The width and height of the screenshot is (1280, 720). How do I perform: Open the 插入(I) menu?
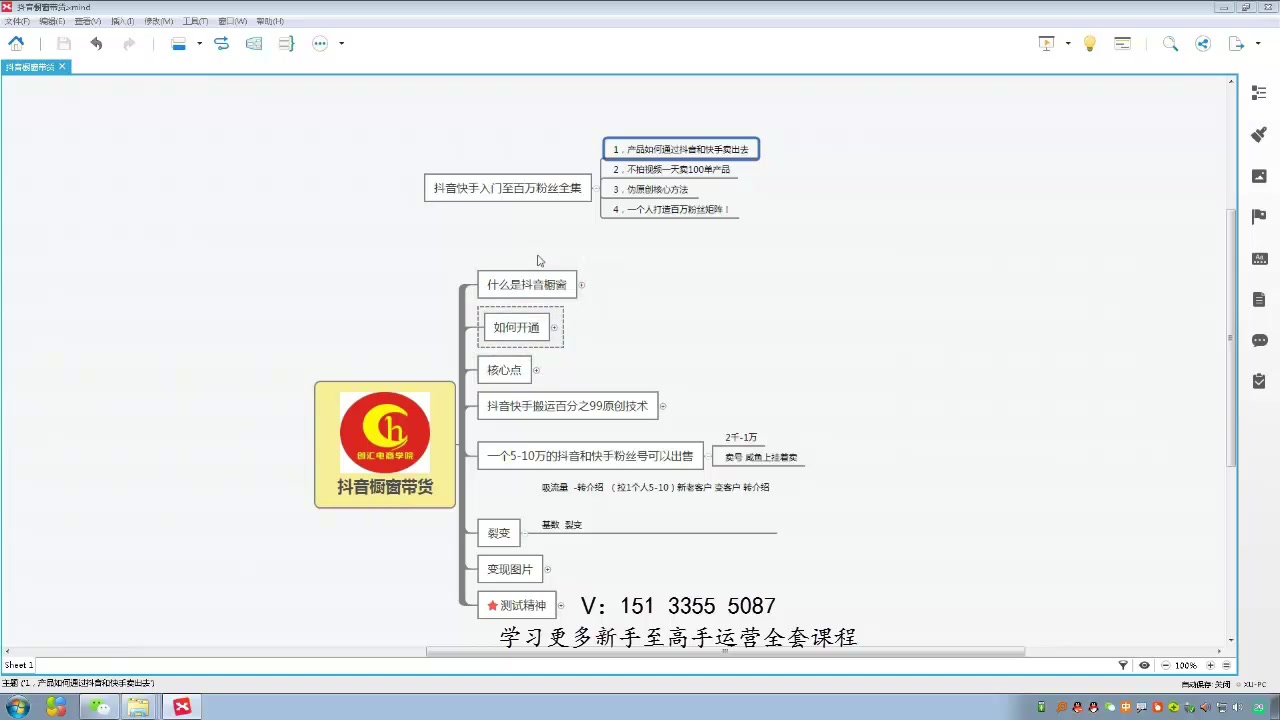[122, 21]
